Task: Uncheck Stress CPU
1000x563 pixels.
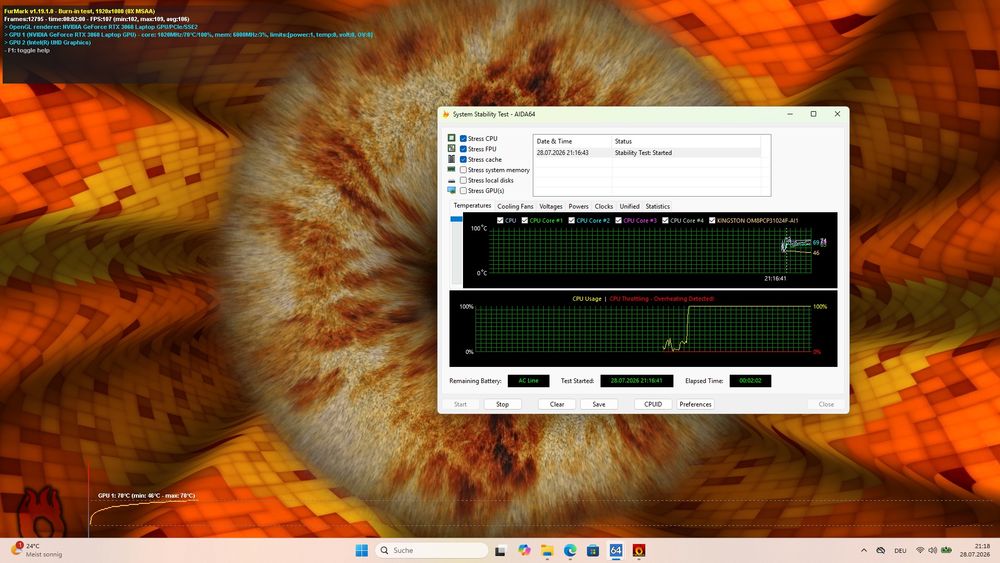Action: pyautogui.click(x=464, y=138)
